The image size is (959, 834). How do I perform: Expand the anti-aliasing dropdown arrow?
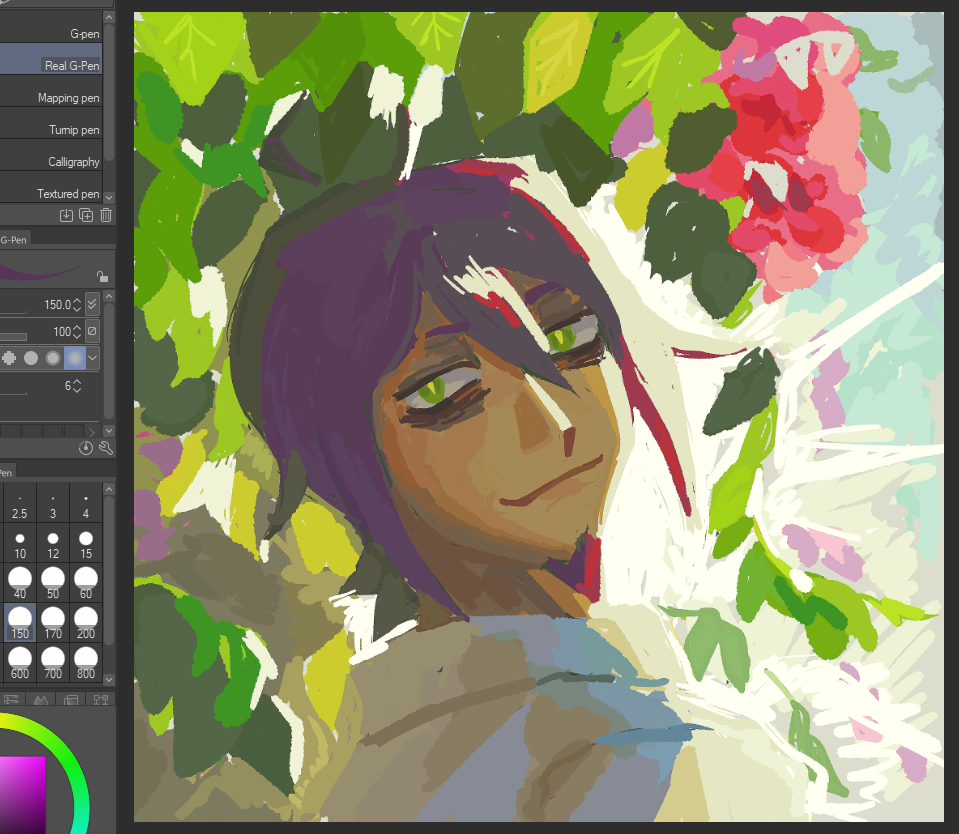click(x=93, y=357)
